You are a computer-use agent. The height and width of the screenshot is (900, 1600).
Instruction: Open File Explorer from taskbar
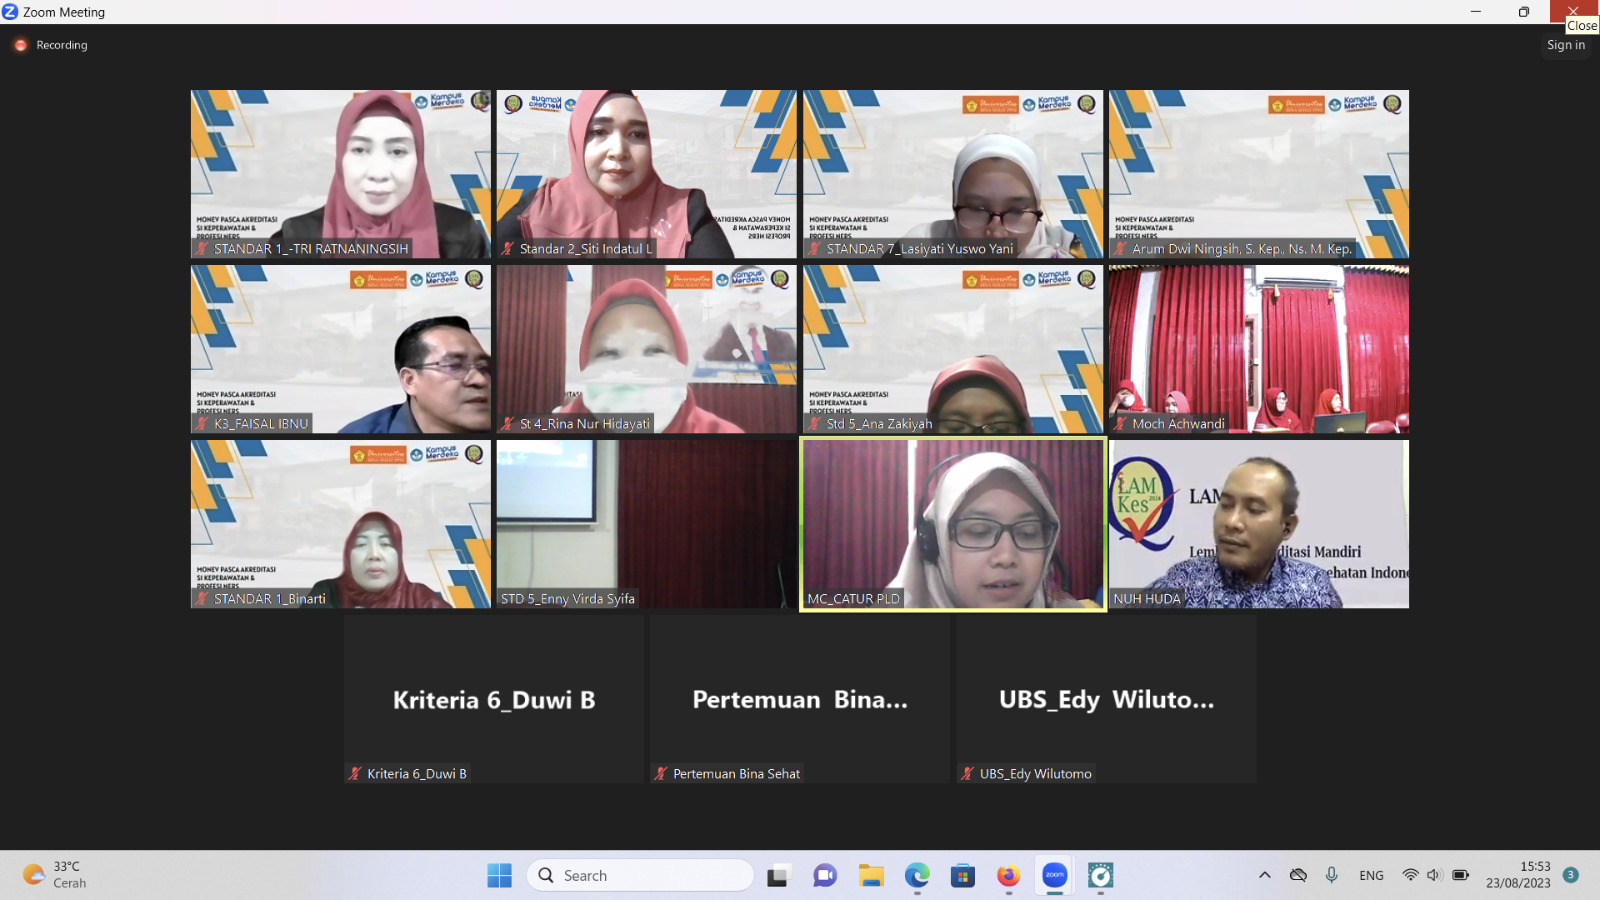[x=871, y=876]
